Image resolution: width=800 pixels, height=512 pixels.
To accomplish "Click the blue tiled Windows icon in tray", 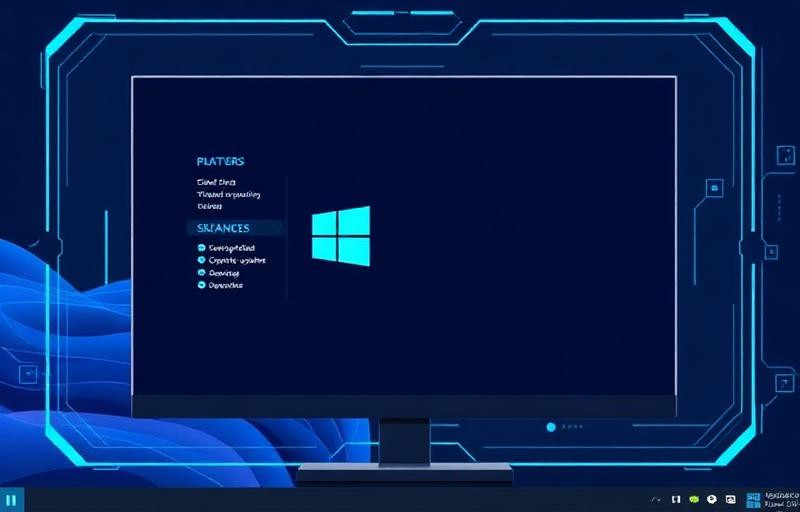I will (x=753, y=500).
